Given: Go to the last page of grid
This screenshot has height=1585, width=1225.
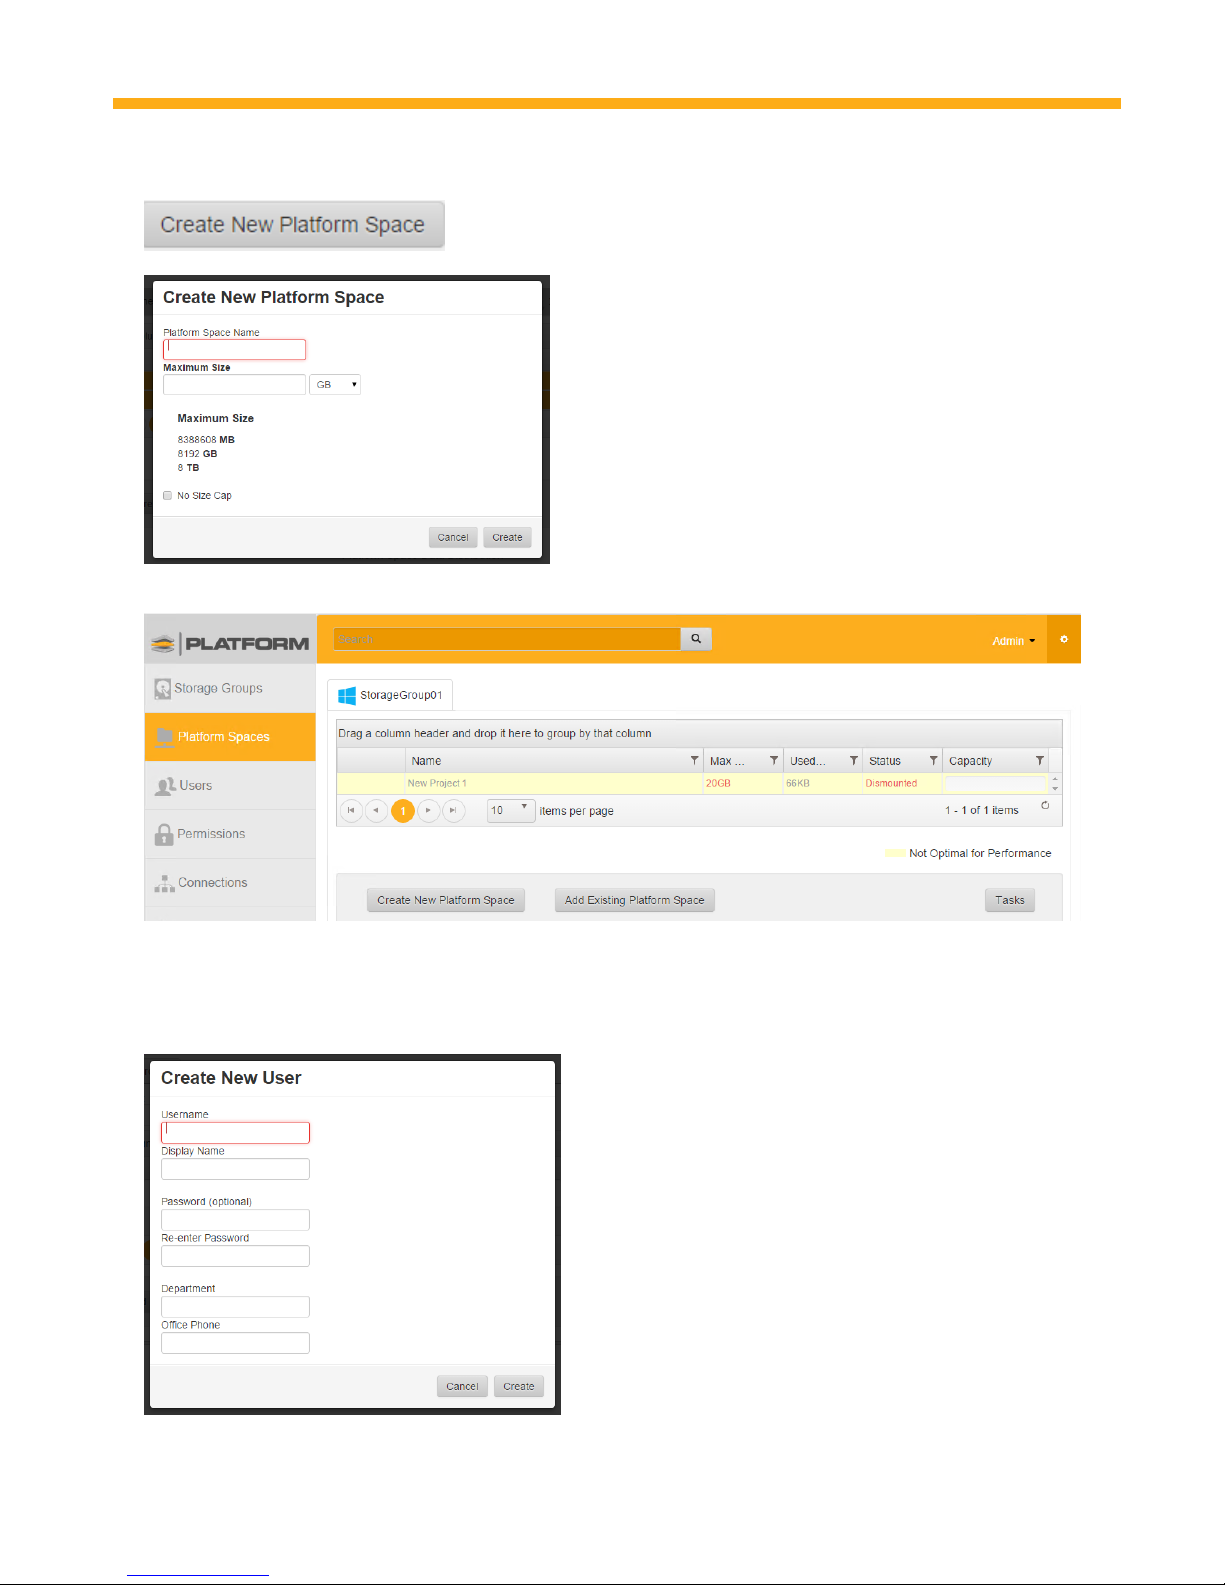Looking at the screenshot, I should pos(453,811).
